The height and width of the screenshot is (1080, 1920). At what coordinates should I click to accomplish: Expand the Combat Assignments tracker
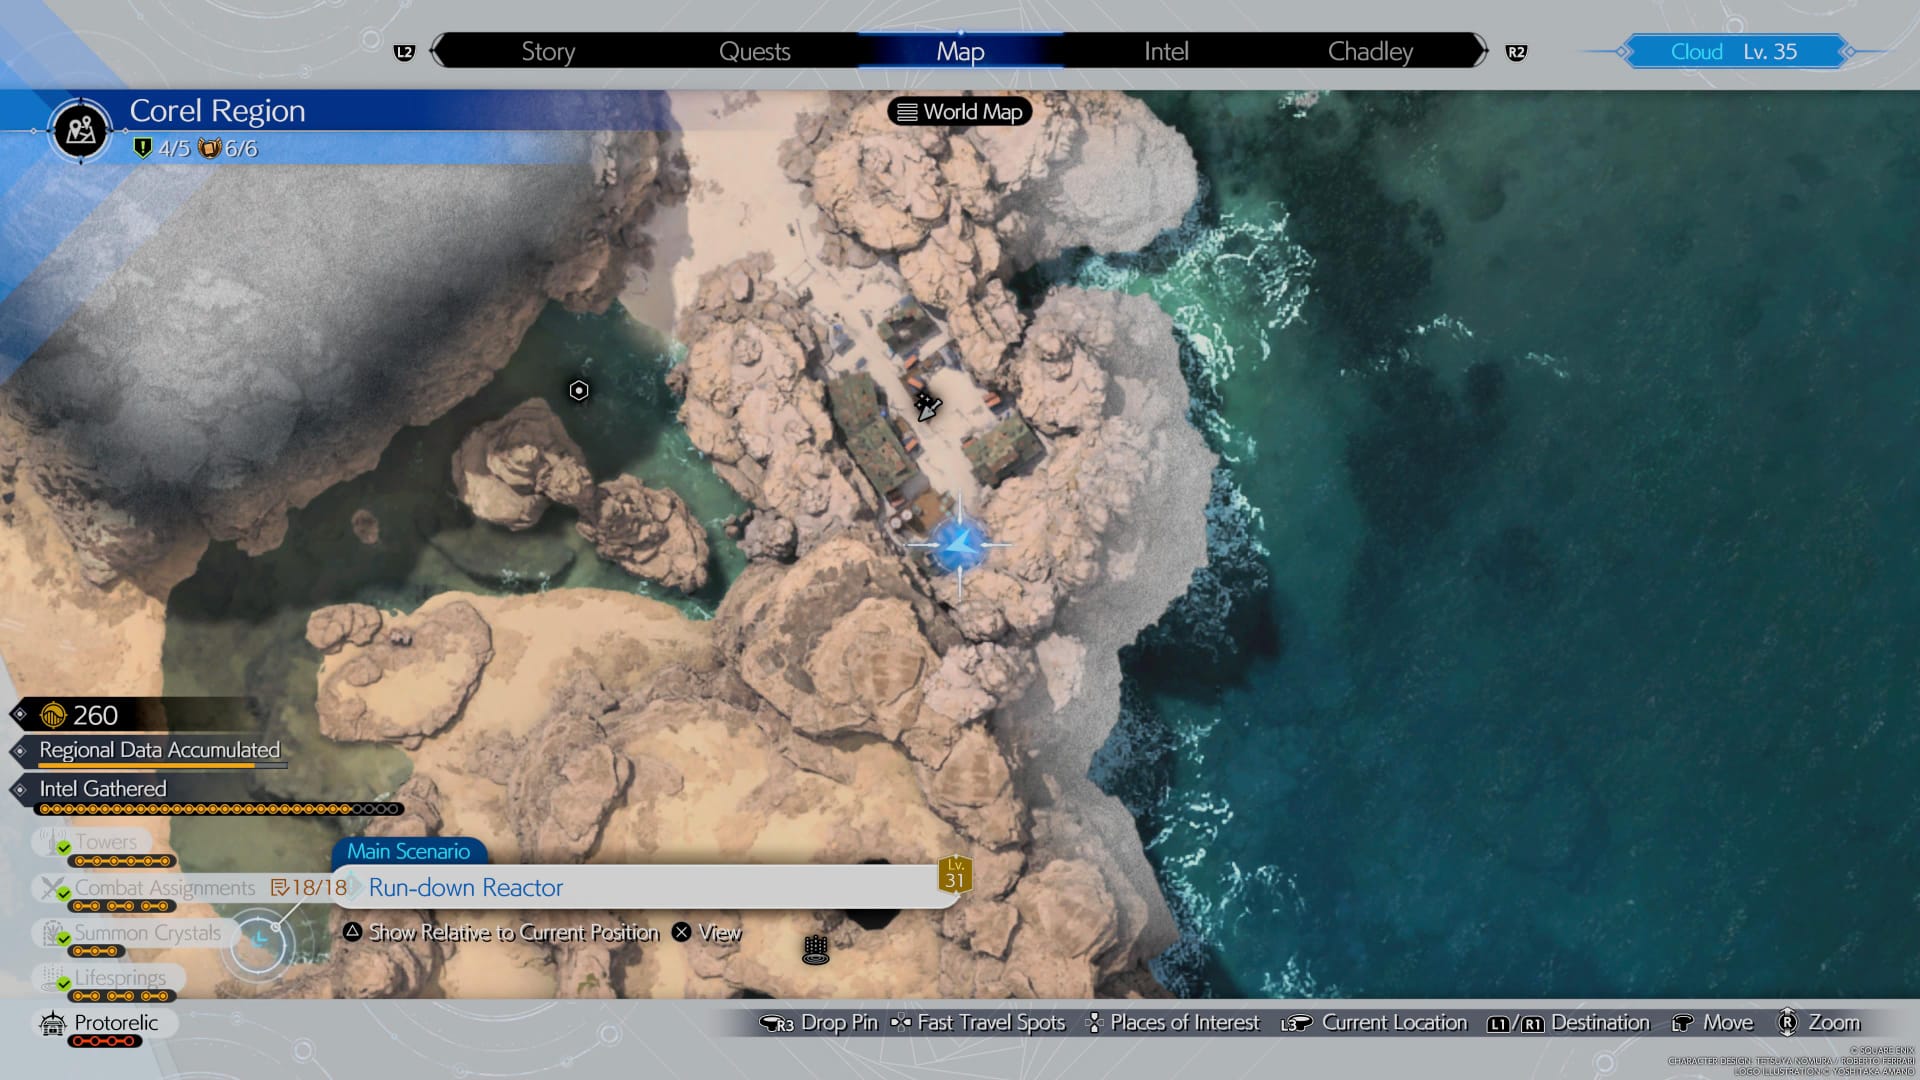164,886
